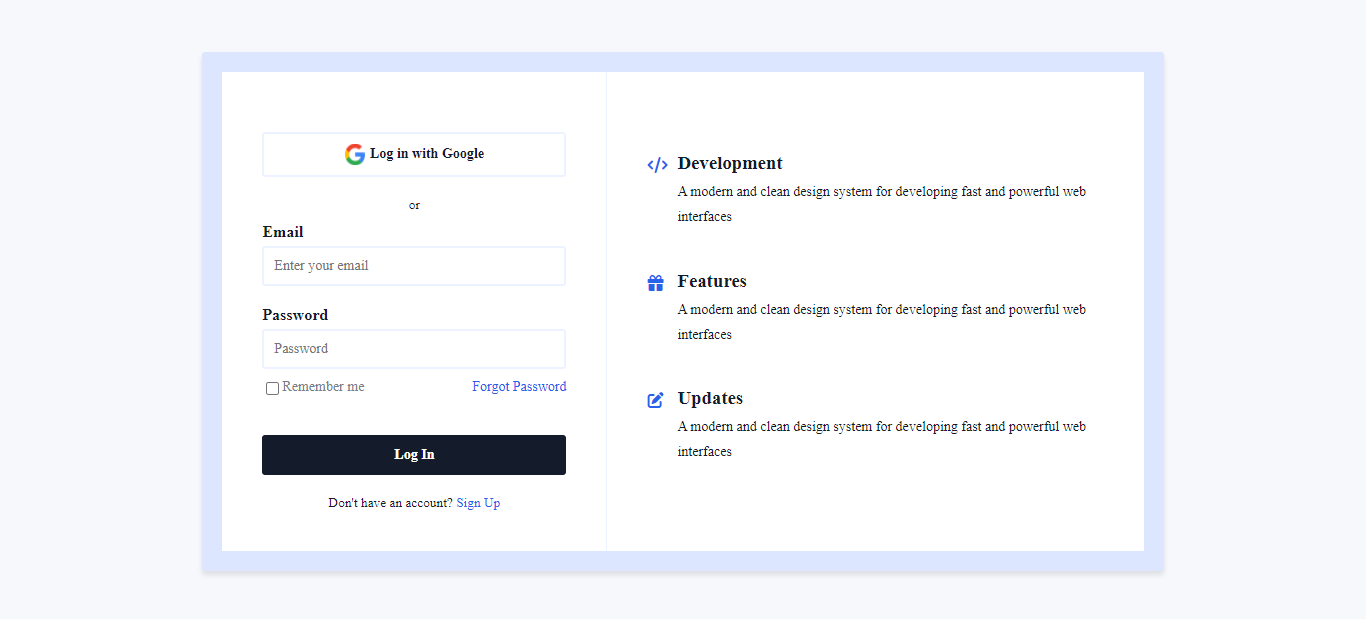Click the Remember me label text
Image resolution: width=1366 pixels, height=619 pixels.
[323, 387]
